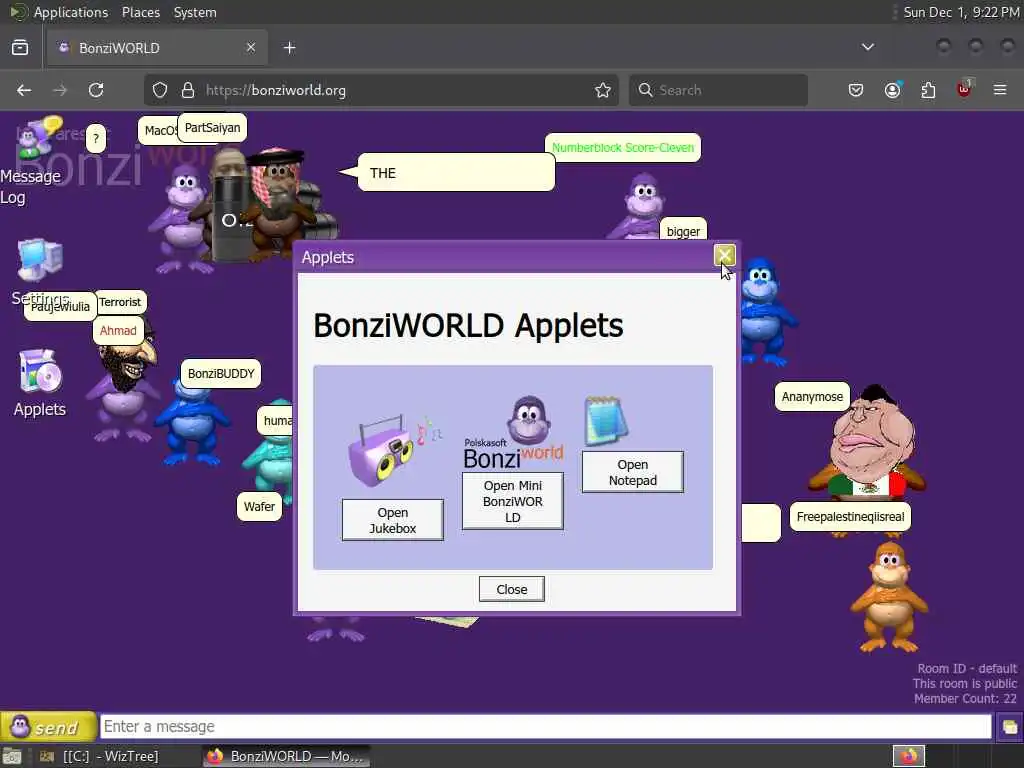Reload the BonziWORLD page
1024x768 pixels.
pos(96,90)
